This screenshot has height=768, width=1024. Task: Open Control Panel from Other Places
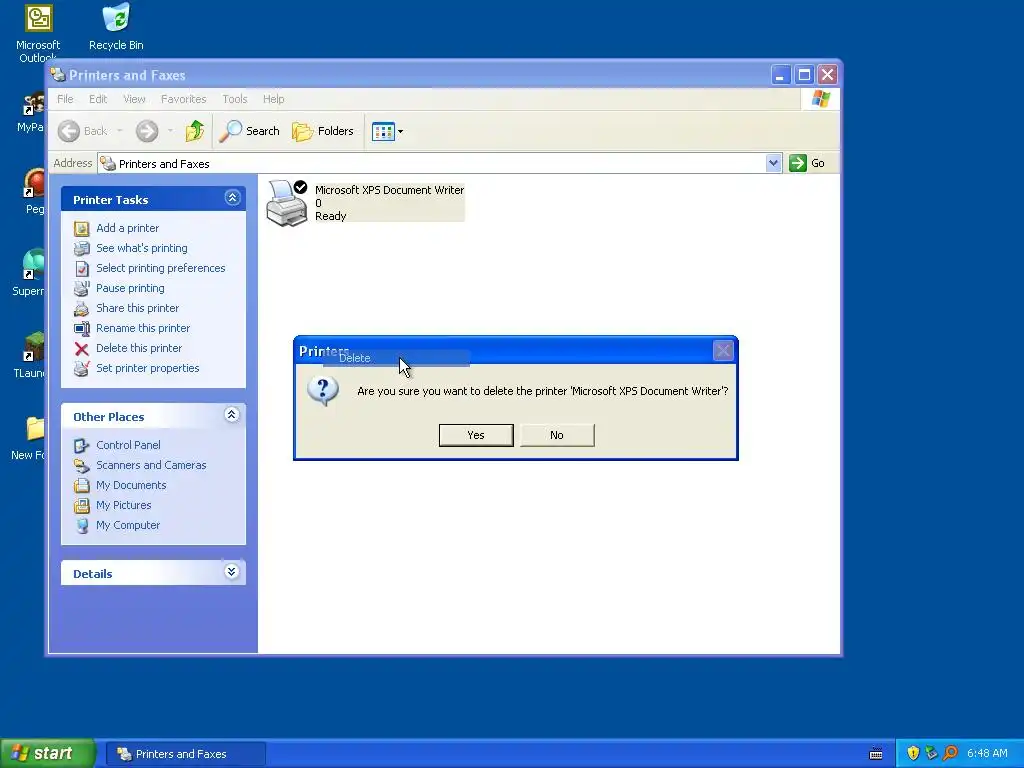pyautogui.click(x=128, y=445)
